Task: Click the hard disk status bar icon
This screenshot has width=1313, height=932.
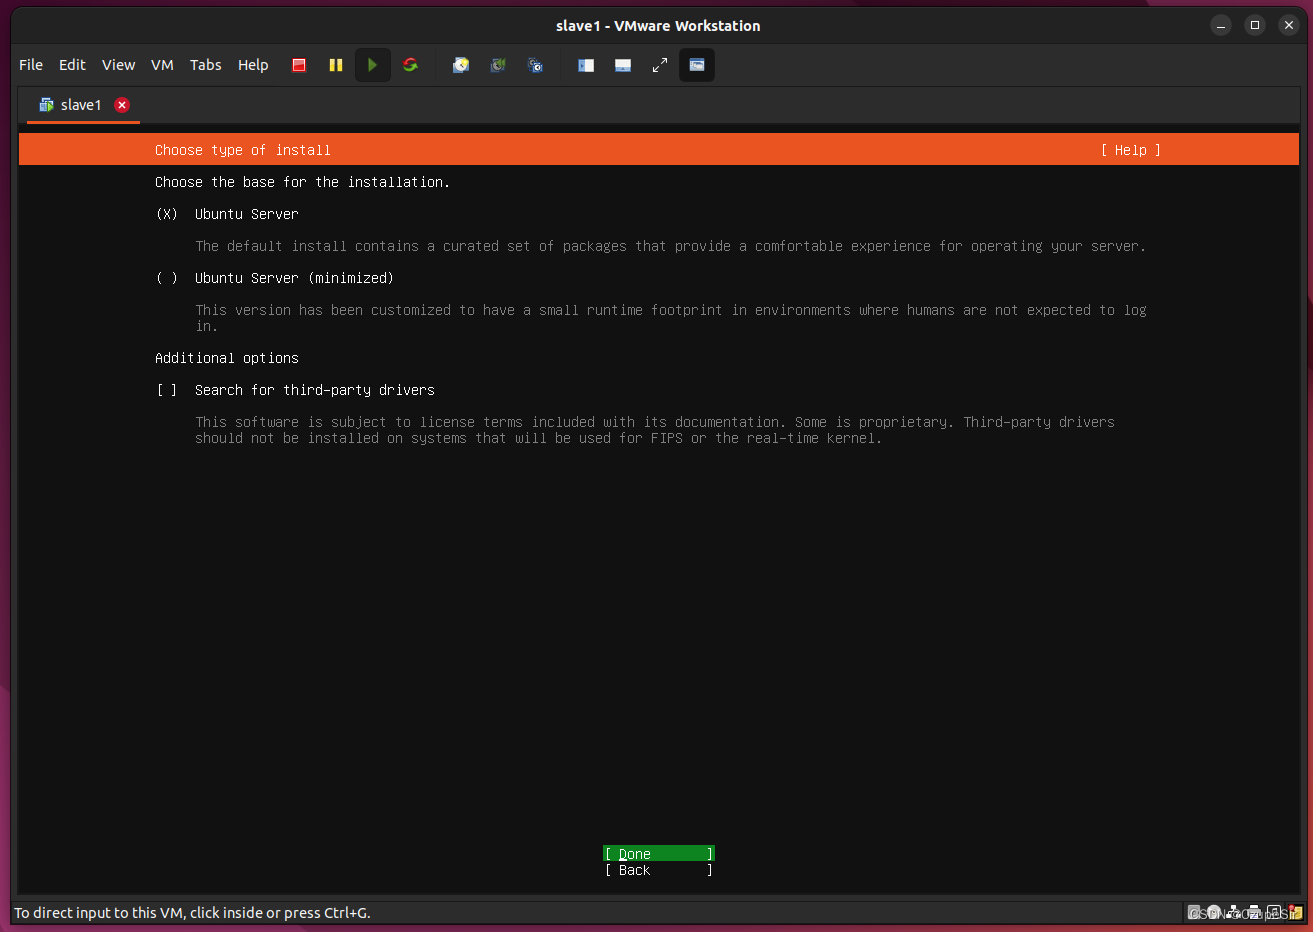Action: point(1194,912)
